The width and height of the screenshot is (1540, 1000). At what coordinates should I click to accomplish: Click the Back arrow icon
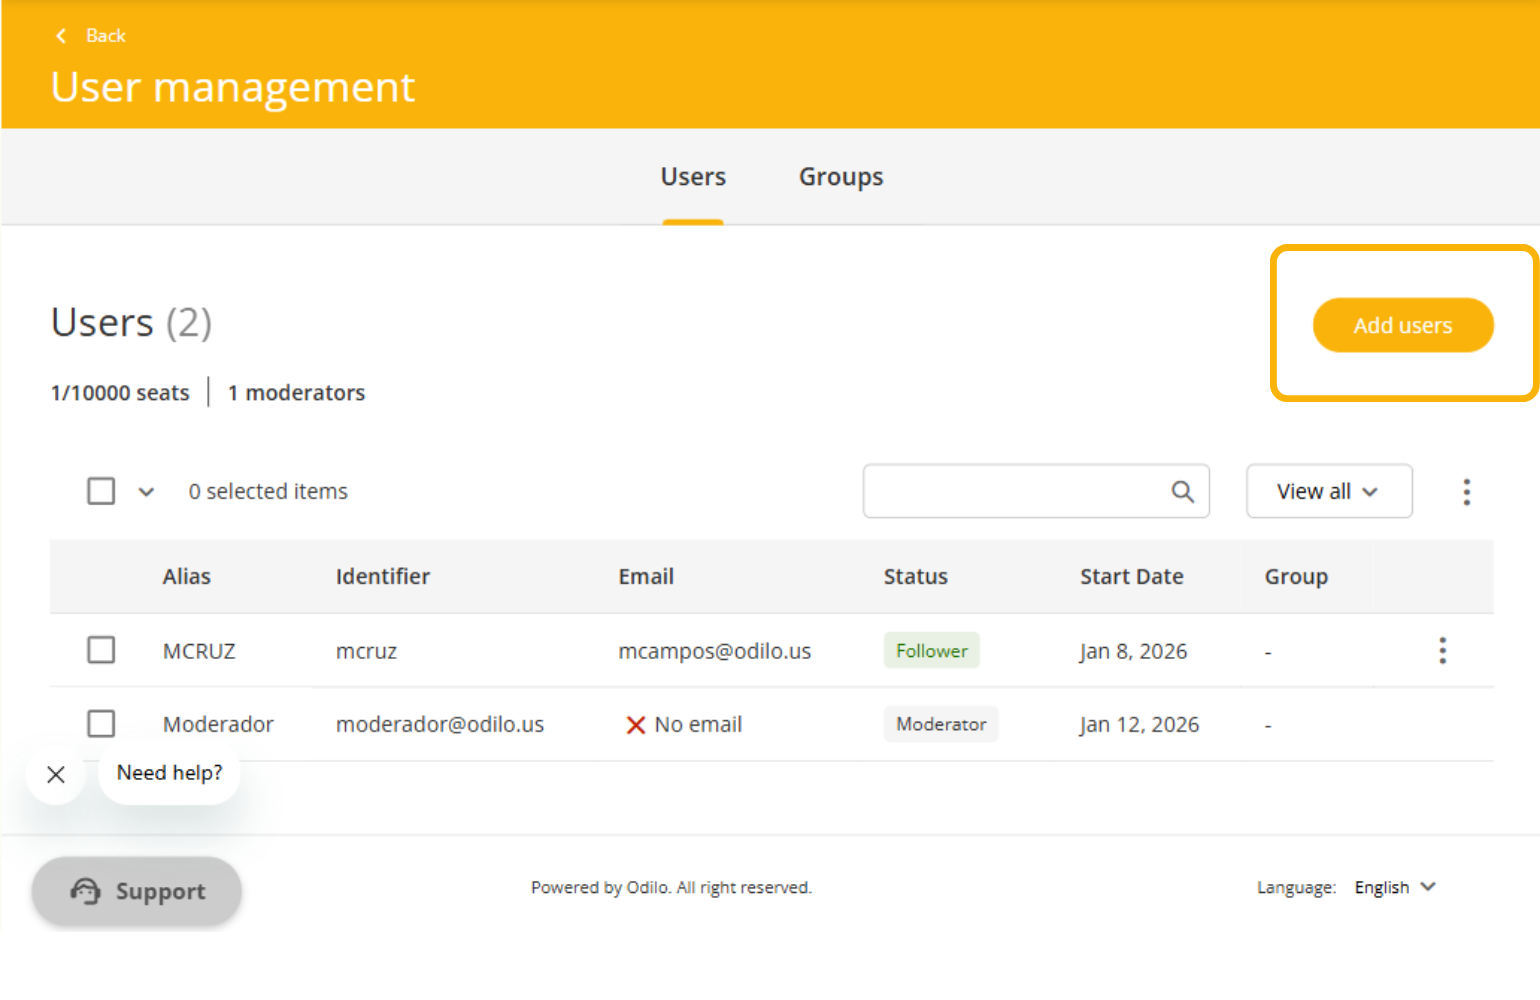61,36
